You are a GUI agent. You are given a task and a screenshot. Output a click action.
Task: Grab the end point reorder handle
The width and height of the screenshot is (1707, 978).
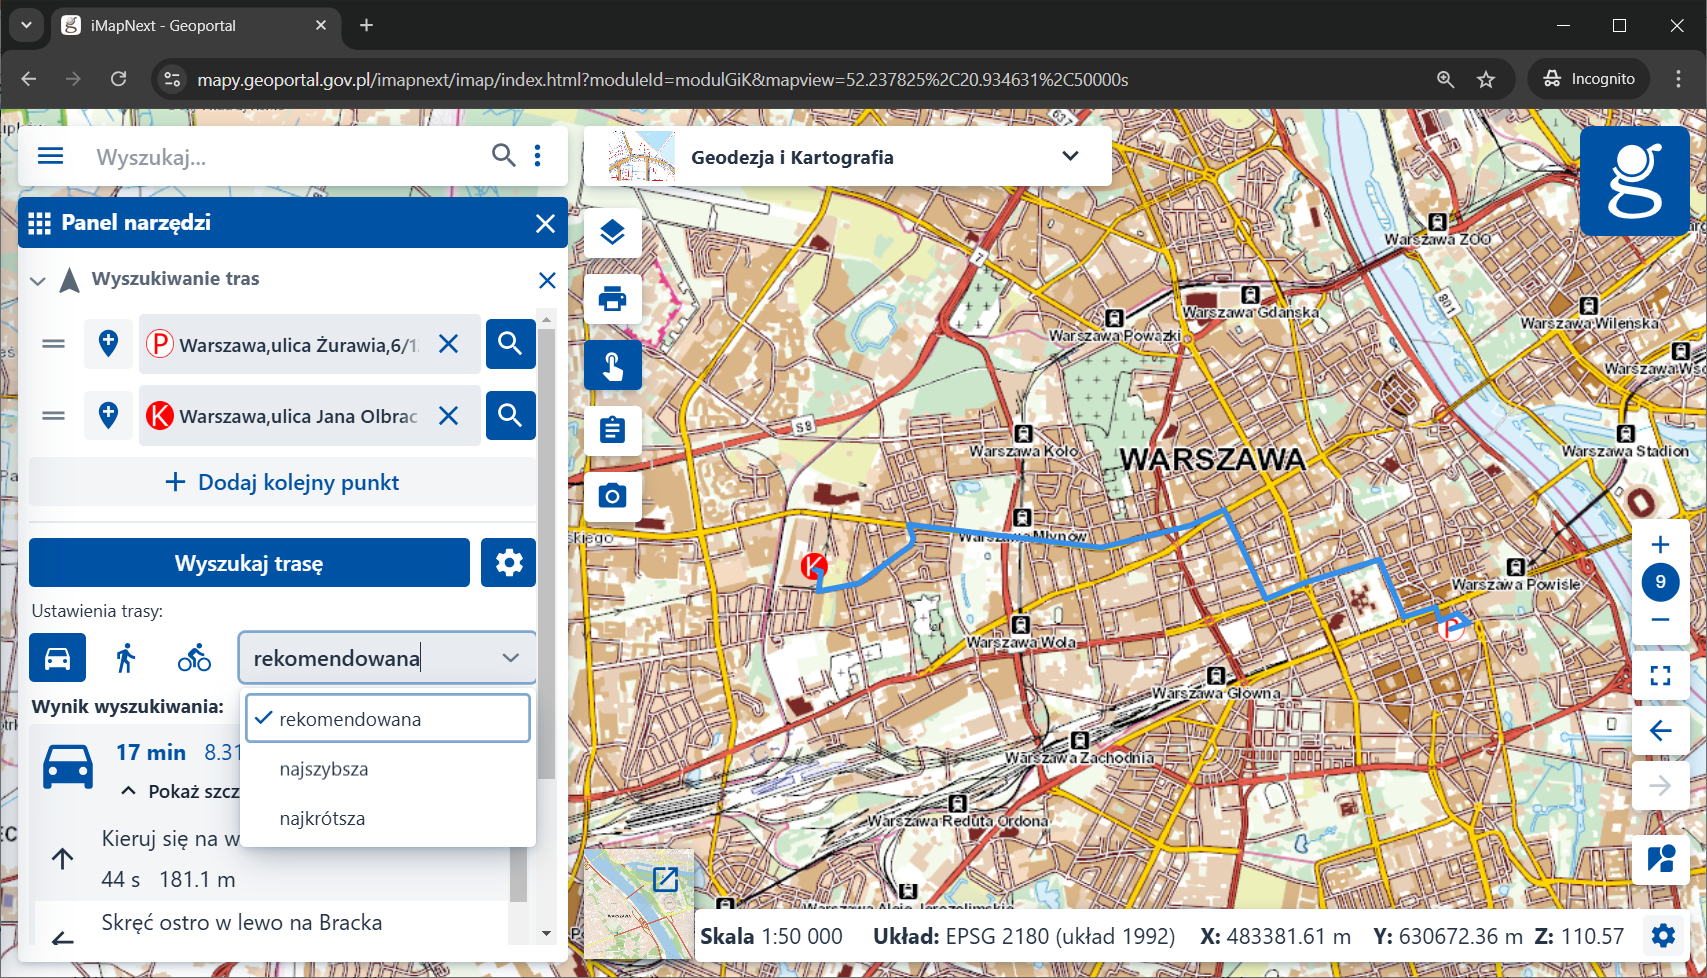click(x=53, y=415)
